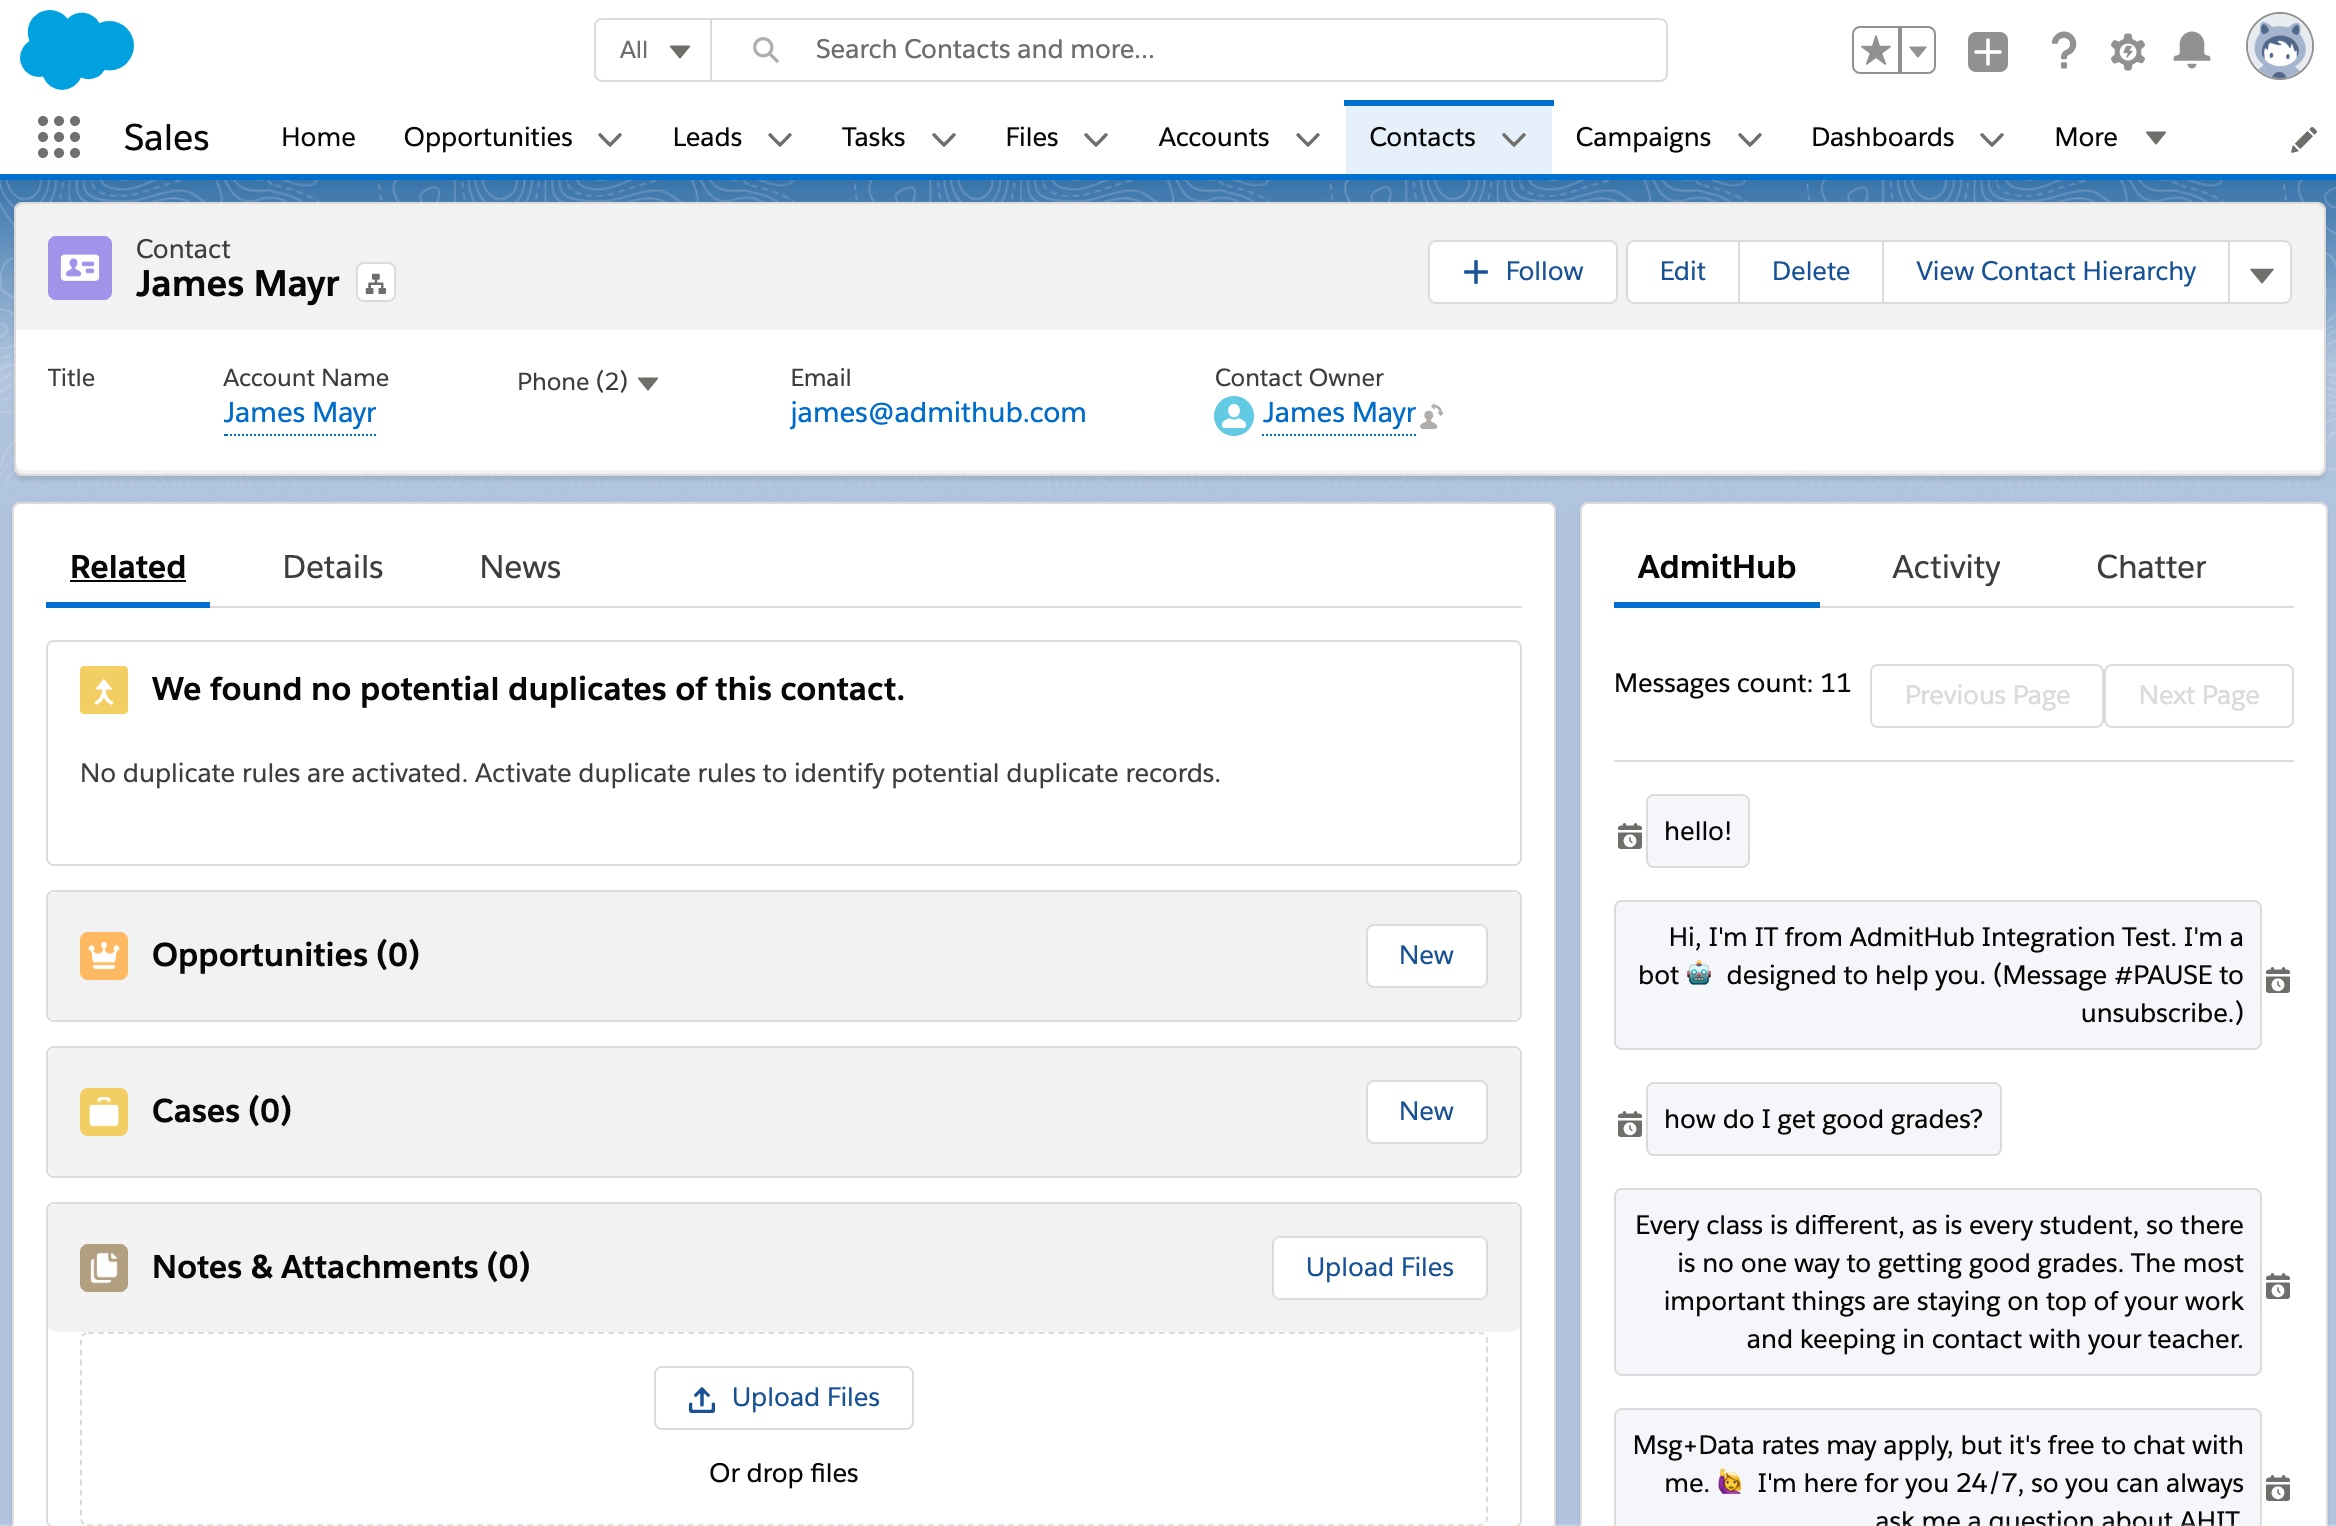Open the 'All' search scope dropdown
This screenshot has width=2336, height=1526.
654,50
